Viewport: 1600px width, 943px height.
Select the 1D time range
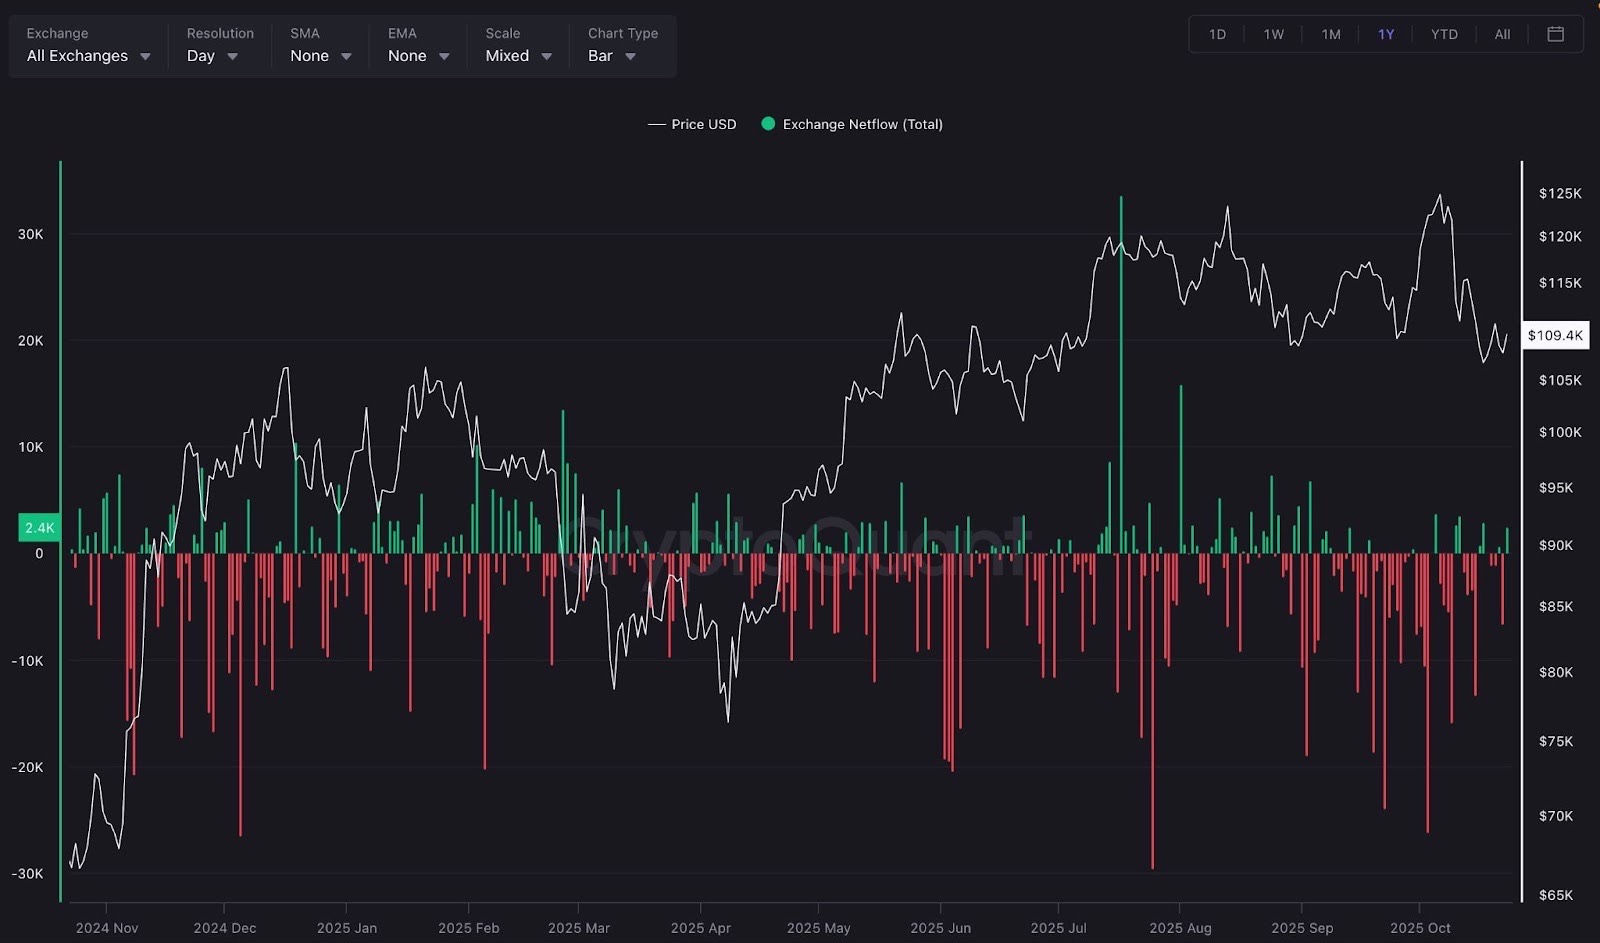tap(1217, 34)
